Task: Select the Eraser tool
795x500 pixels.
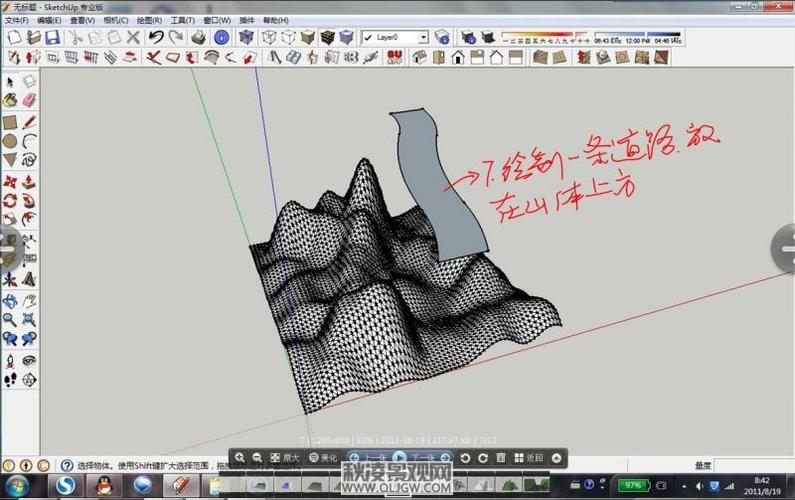Action: [x=29, y=100]
